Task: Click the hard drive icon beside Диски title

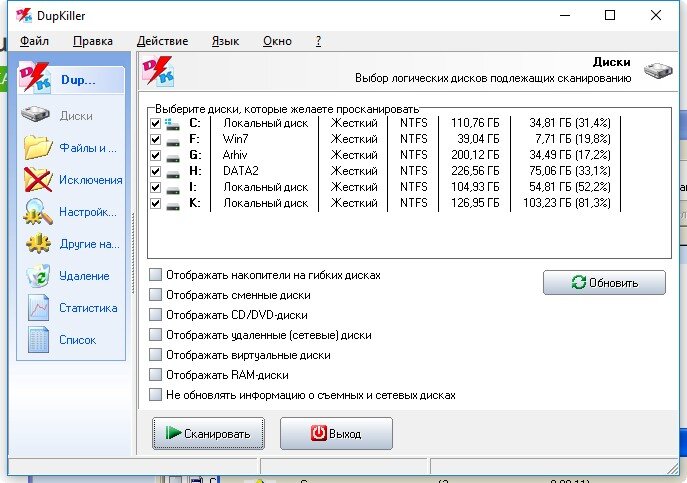Action: (x=658, y=70)
